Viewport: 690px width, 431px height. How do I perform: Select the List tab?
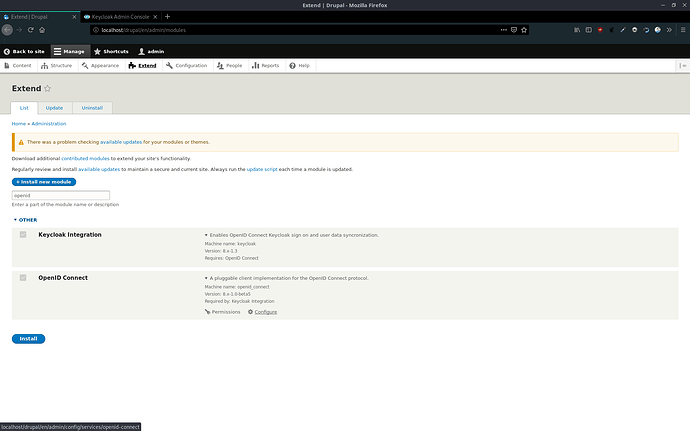(24, 108)
